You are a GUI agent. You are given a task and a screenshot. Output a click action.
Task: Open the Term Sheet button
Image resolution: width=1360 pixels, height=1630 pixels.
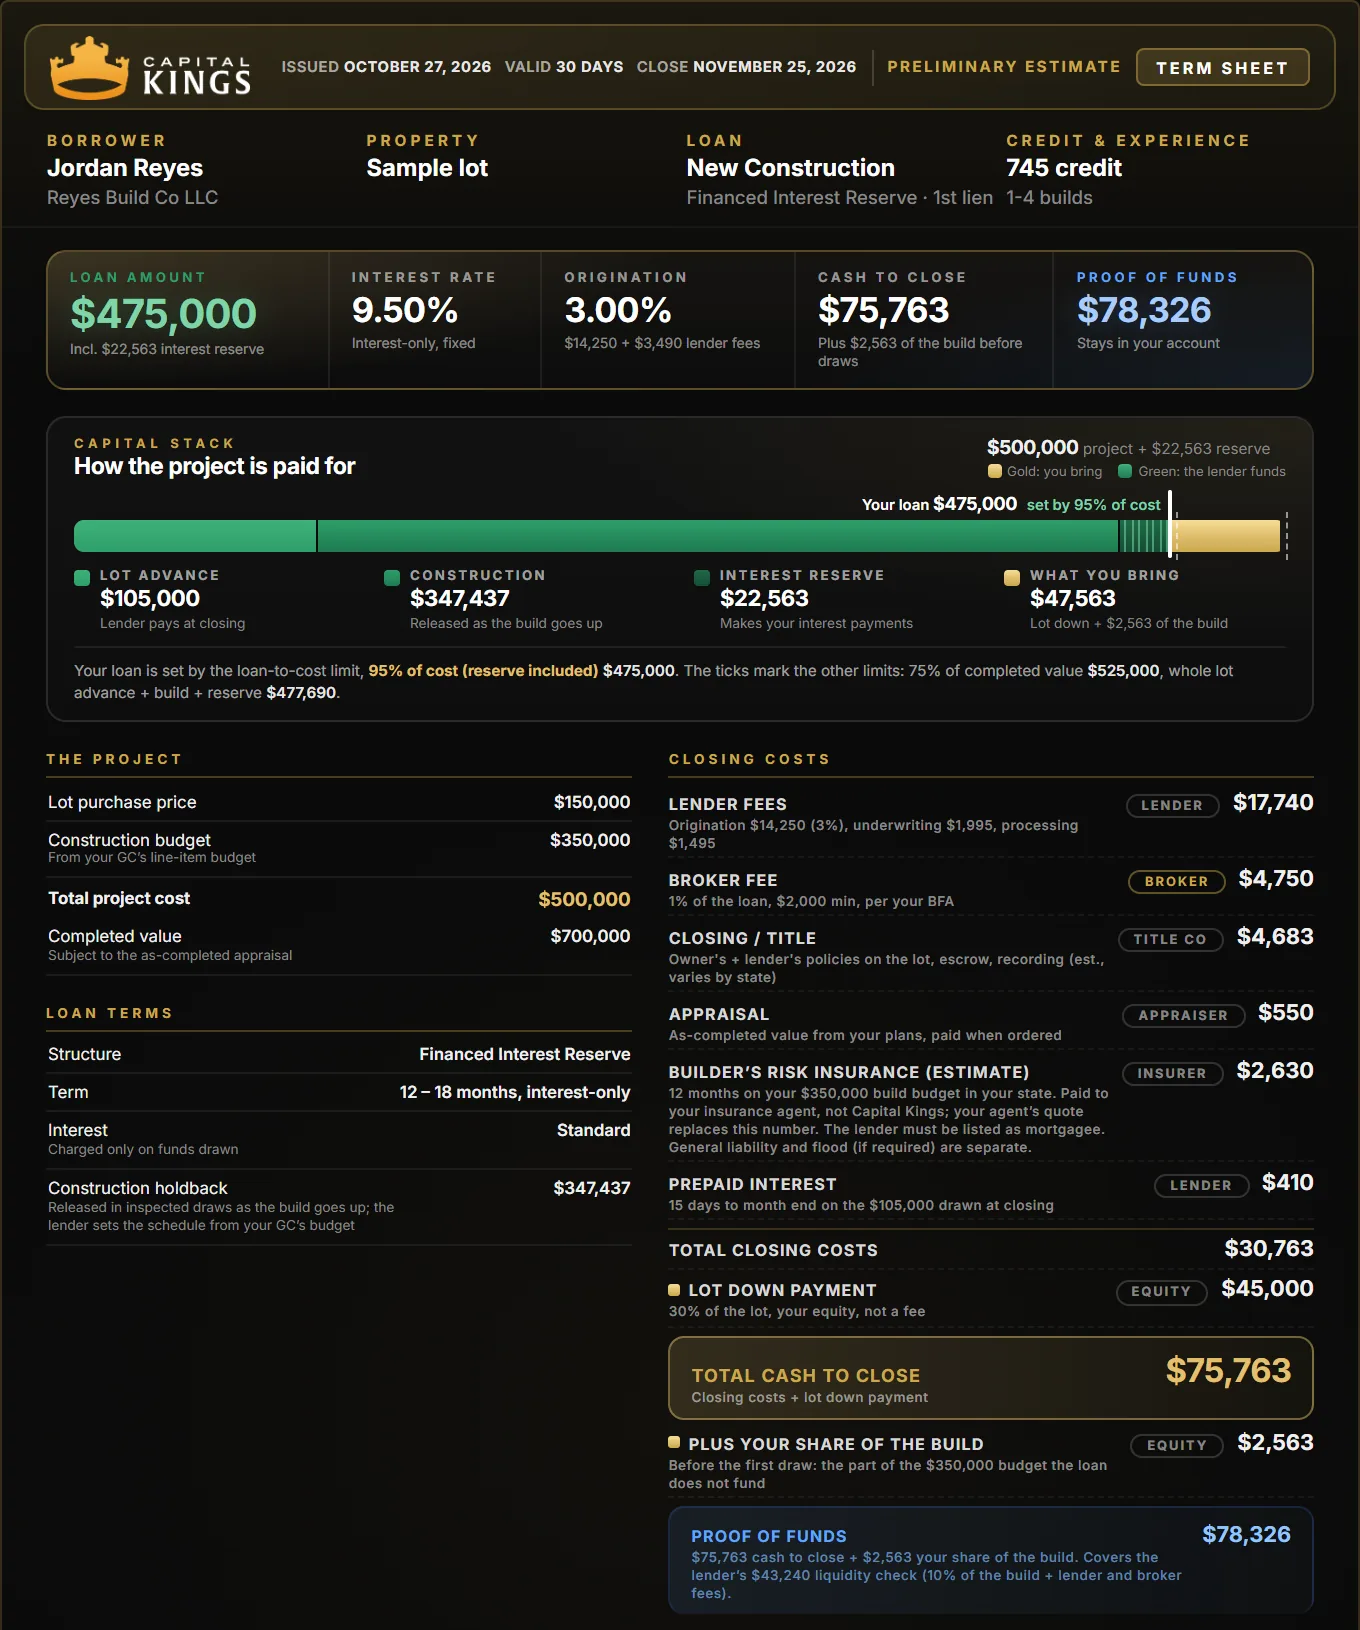tap(1222, 67)
